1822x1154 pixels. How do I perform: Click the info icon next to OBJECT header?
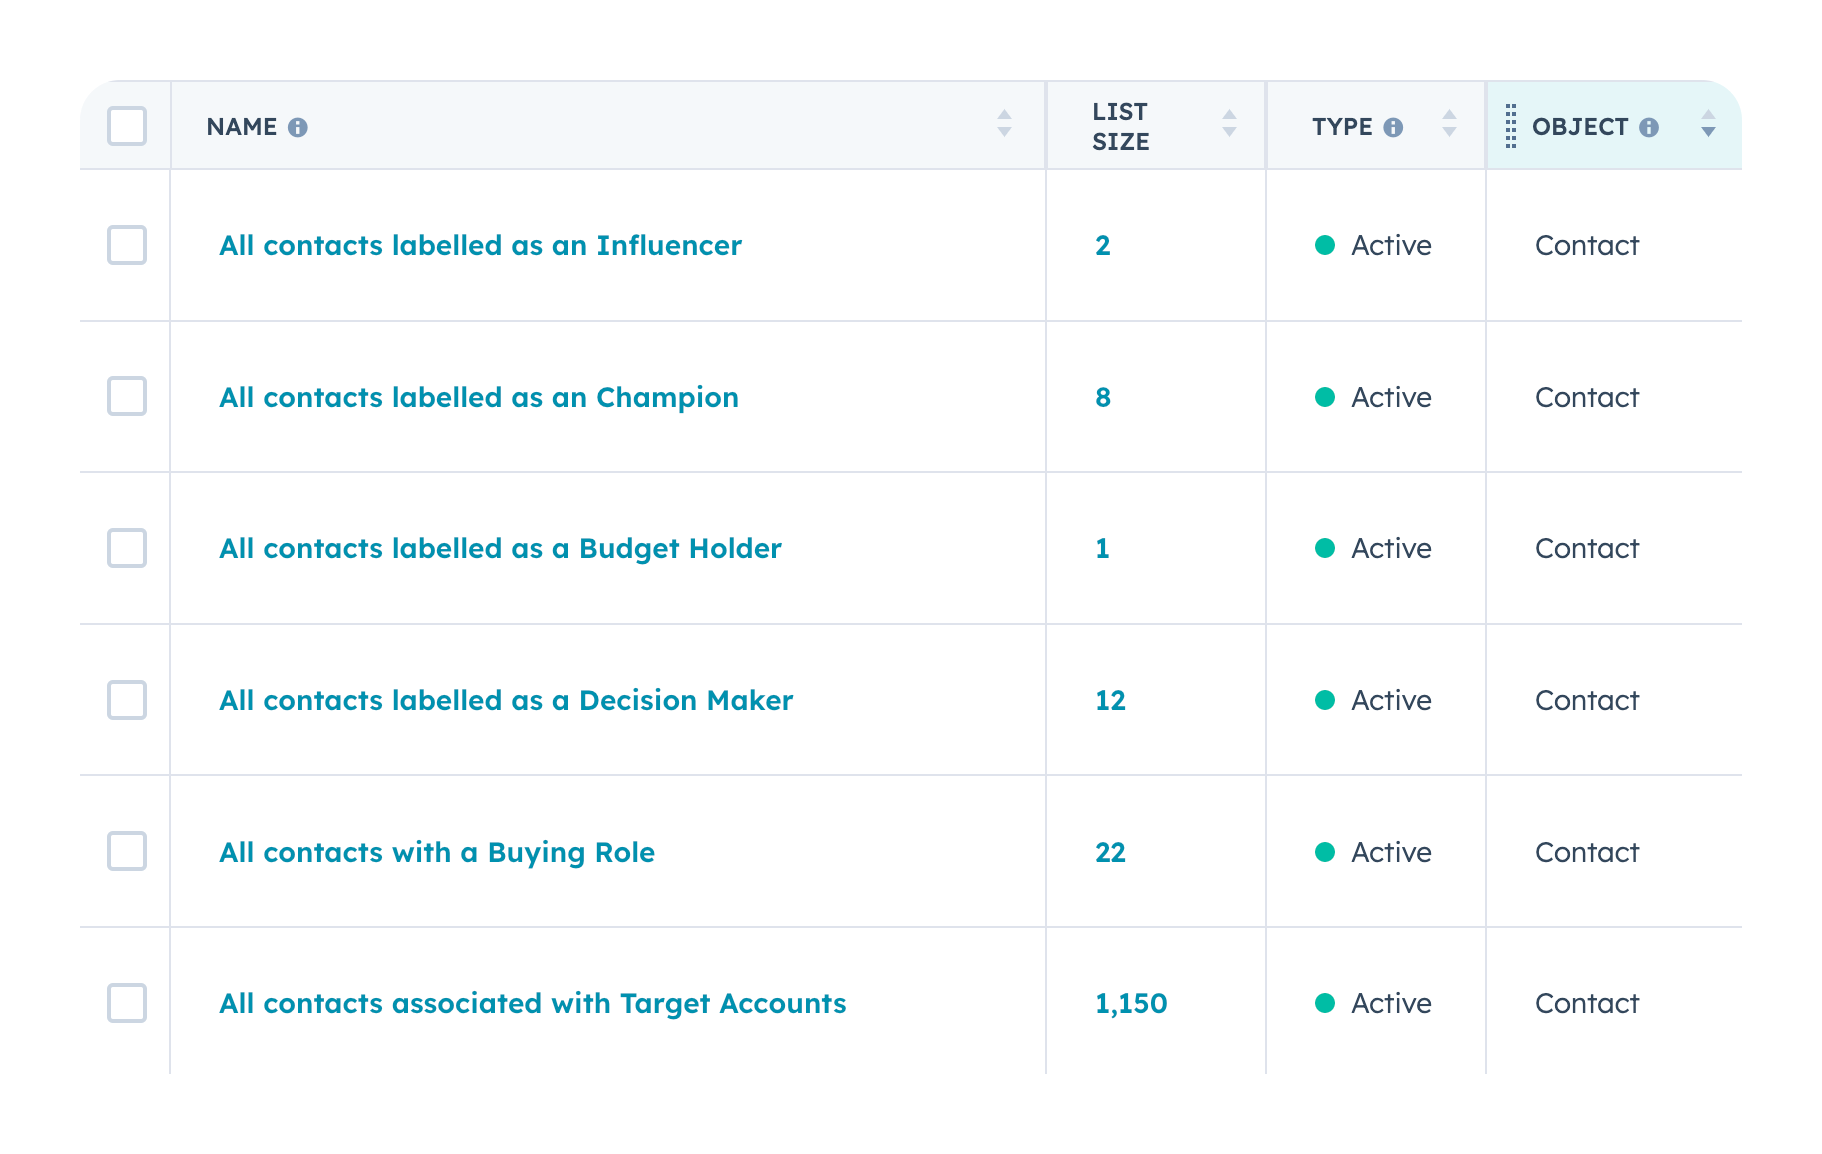point(1650,127)
